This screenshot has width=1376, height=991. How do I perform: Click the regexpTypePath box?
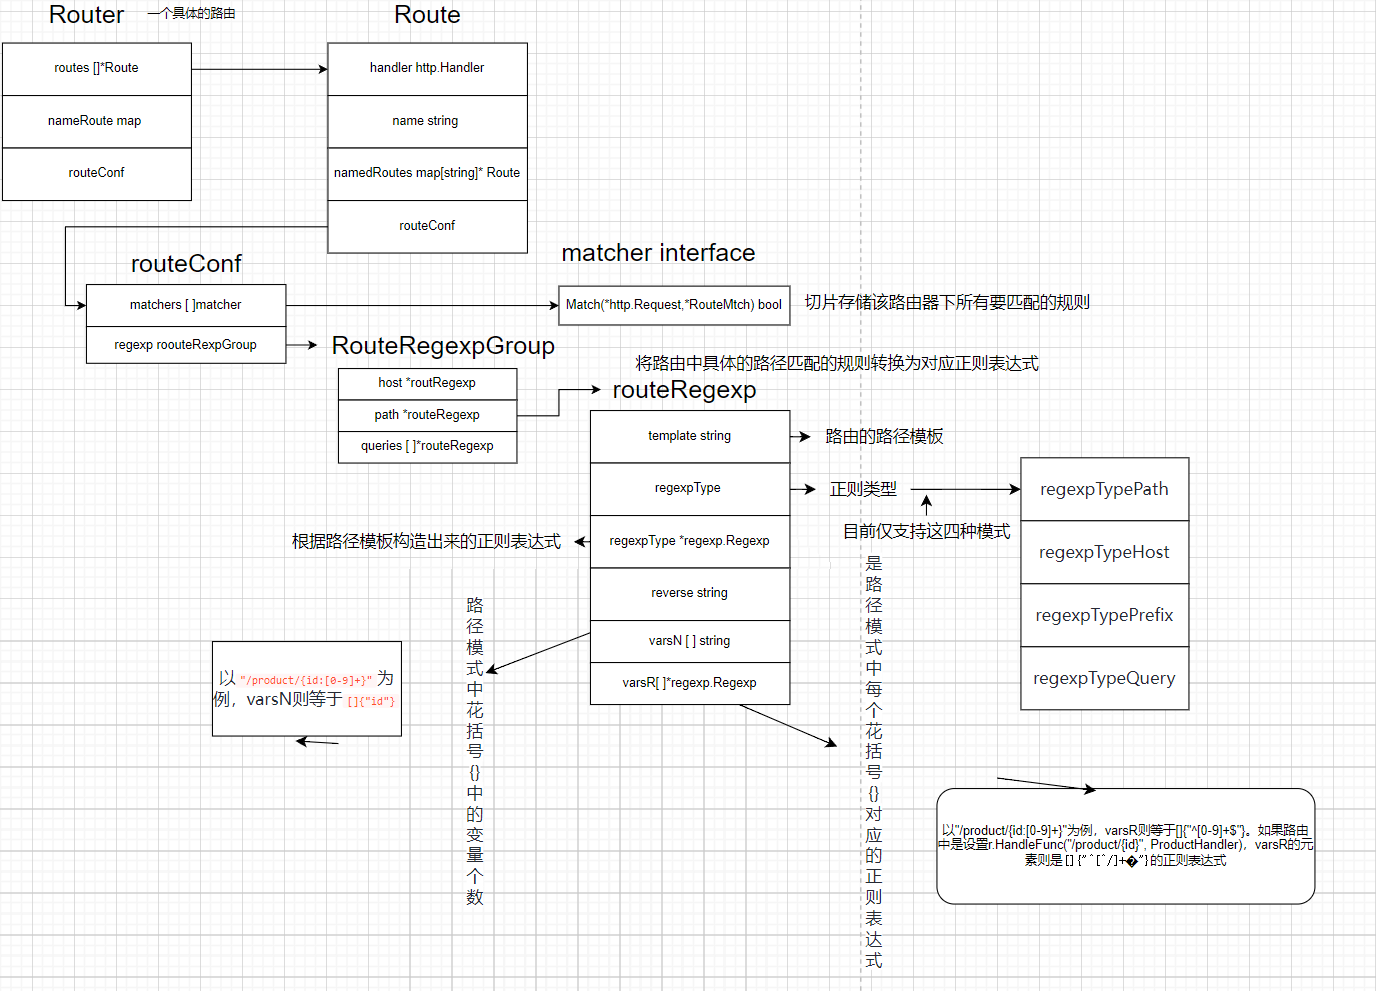(1104, 489)
